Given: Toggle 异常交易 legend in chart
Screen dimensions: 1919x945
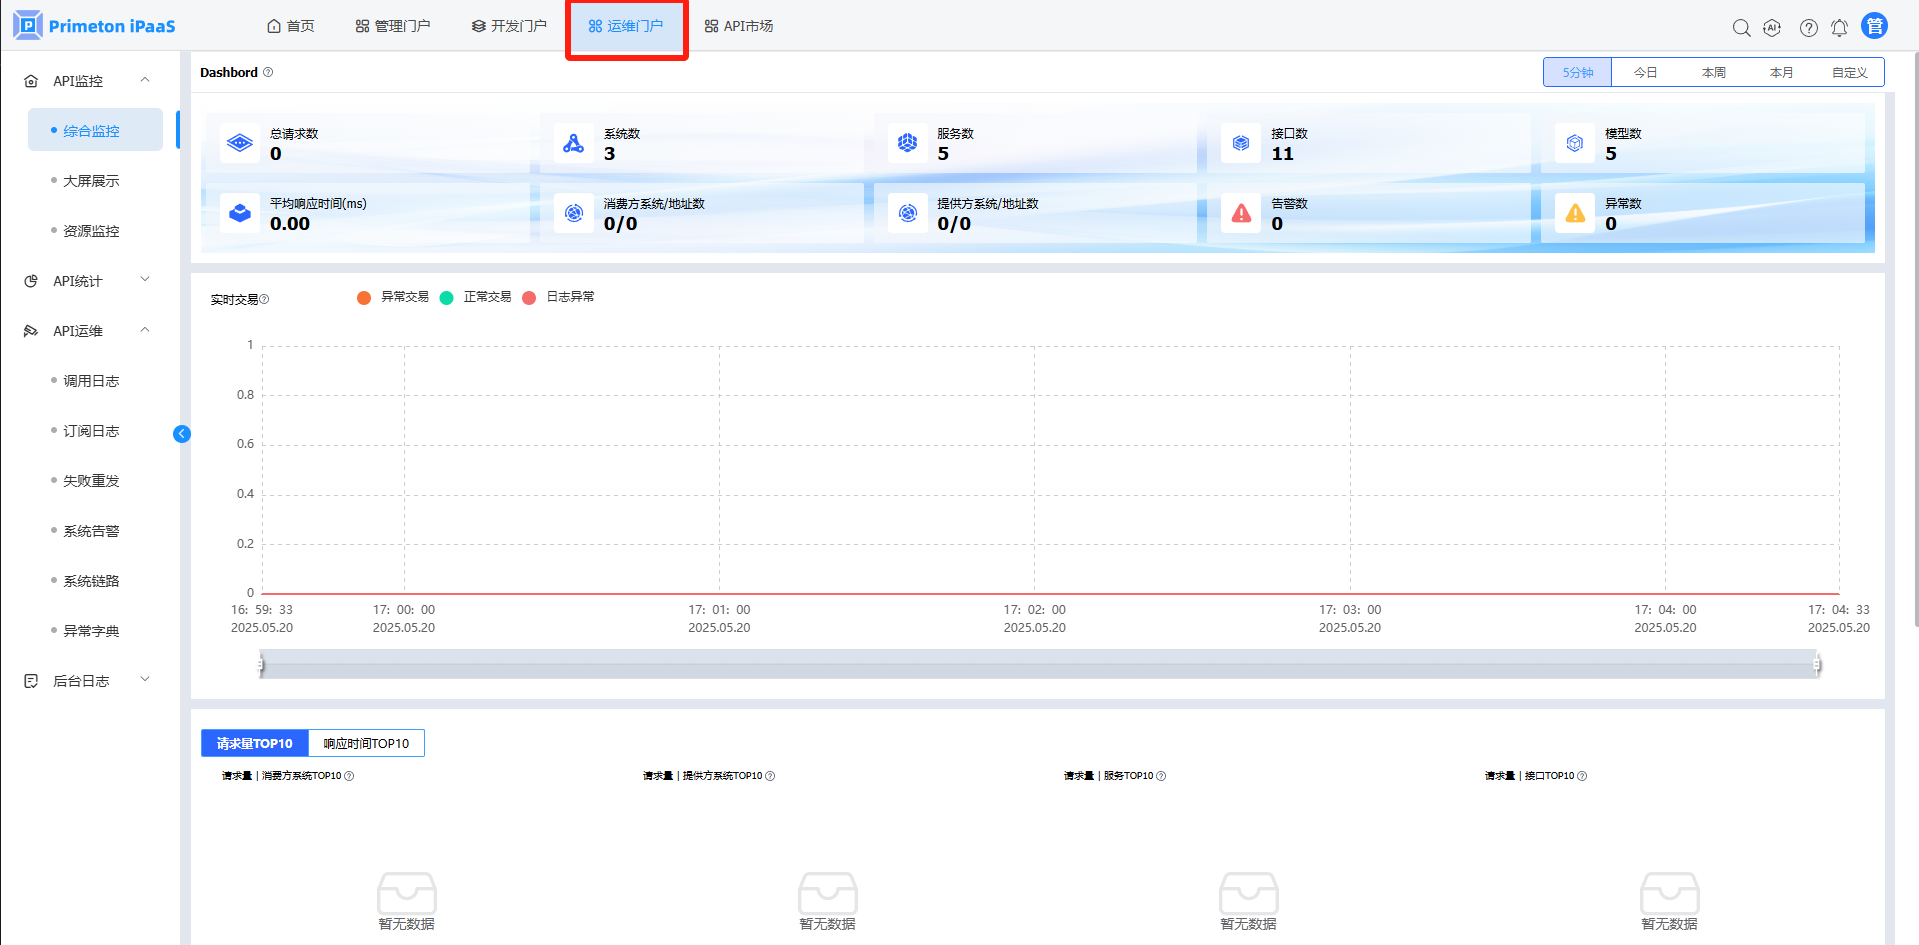Looking at the screenshot, I should coord(393,297).
